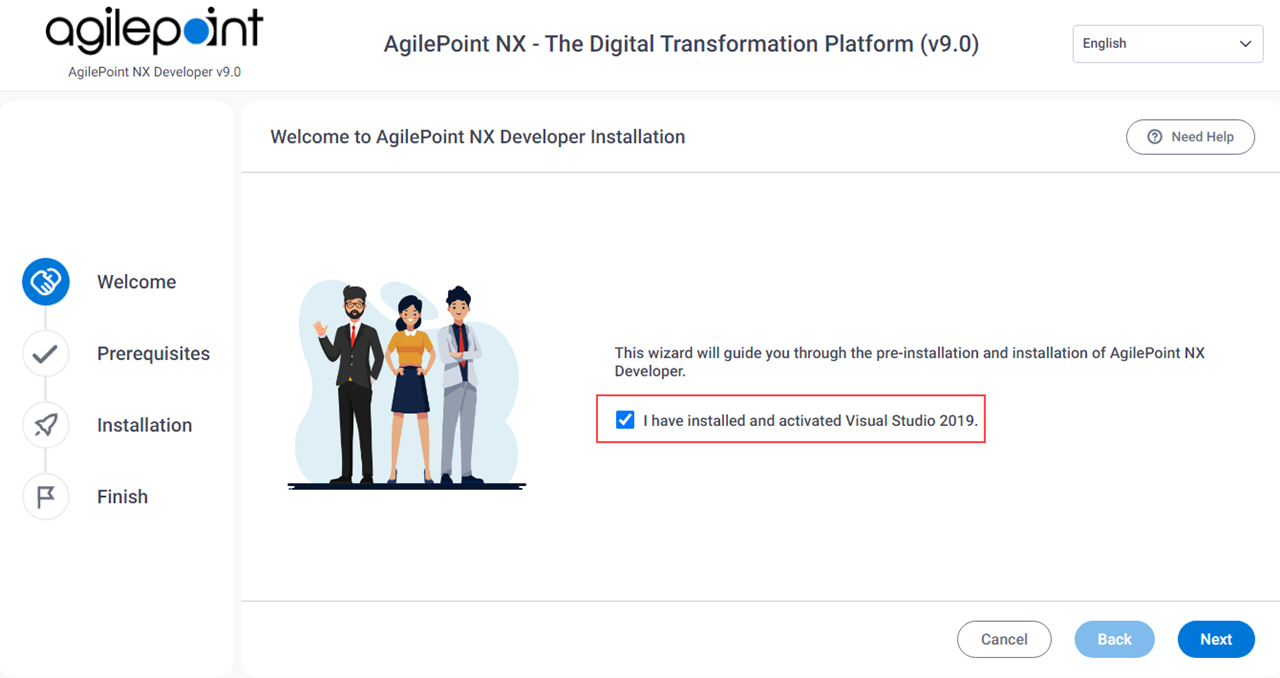Click the Prerequisites checkmark step icon
The image size is (1280, 678).
46,353
